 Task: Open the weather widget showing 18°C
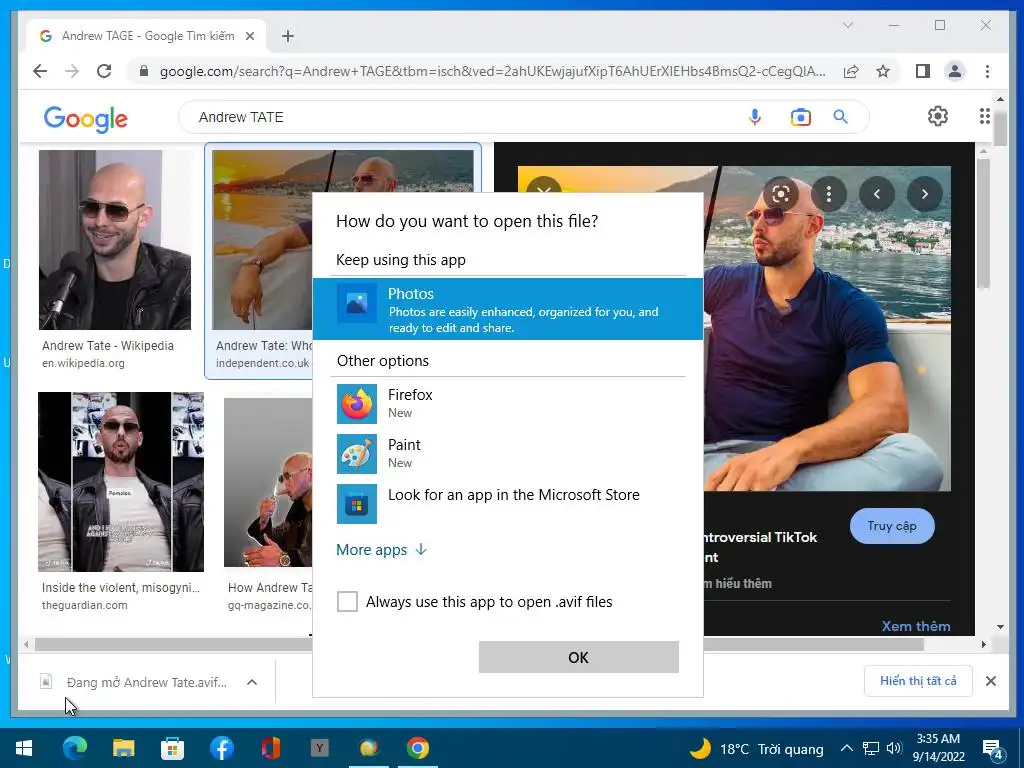(x=756, y=748)
